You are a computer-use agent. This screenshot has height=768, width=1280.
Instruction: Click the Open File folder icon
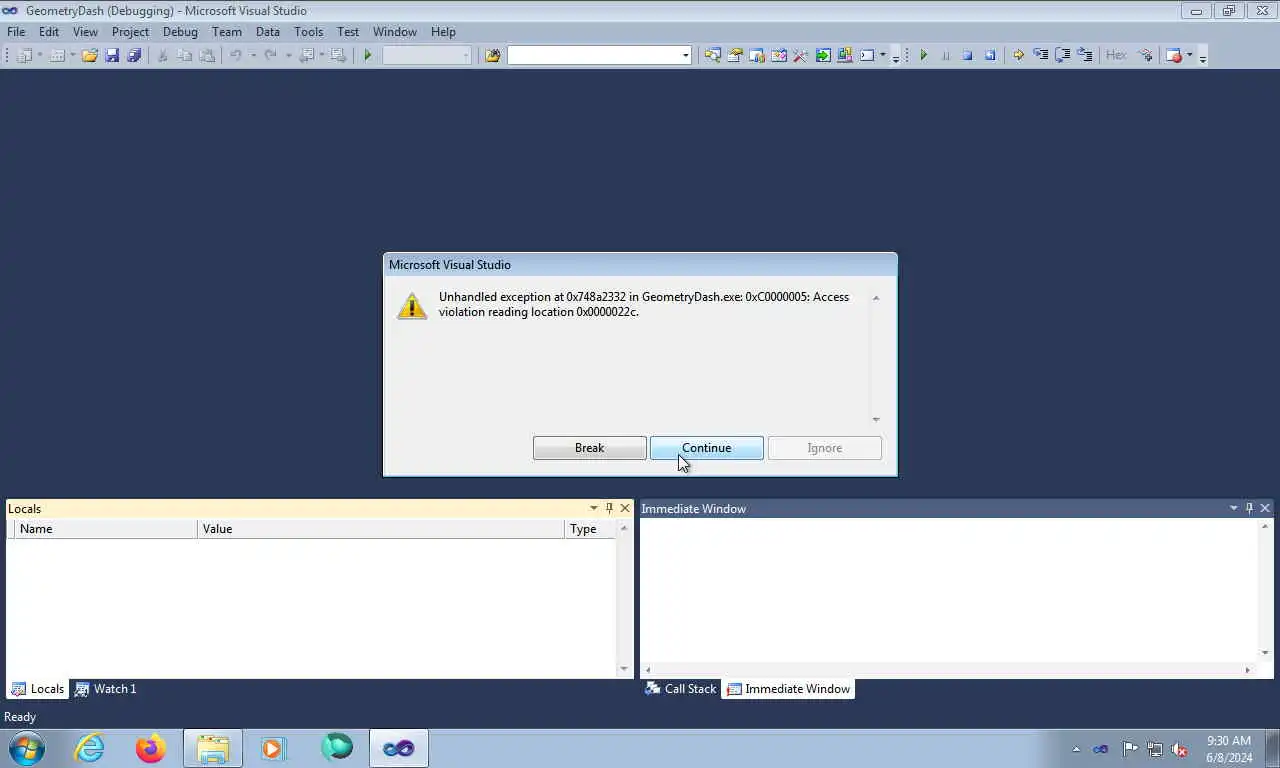point(90,55)
